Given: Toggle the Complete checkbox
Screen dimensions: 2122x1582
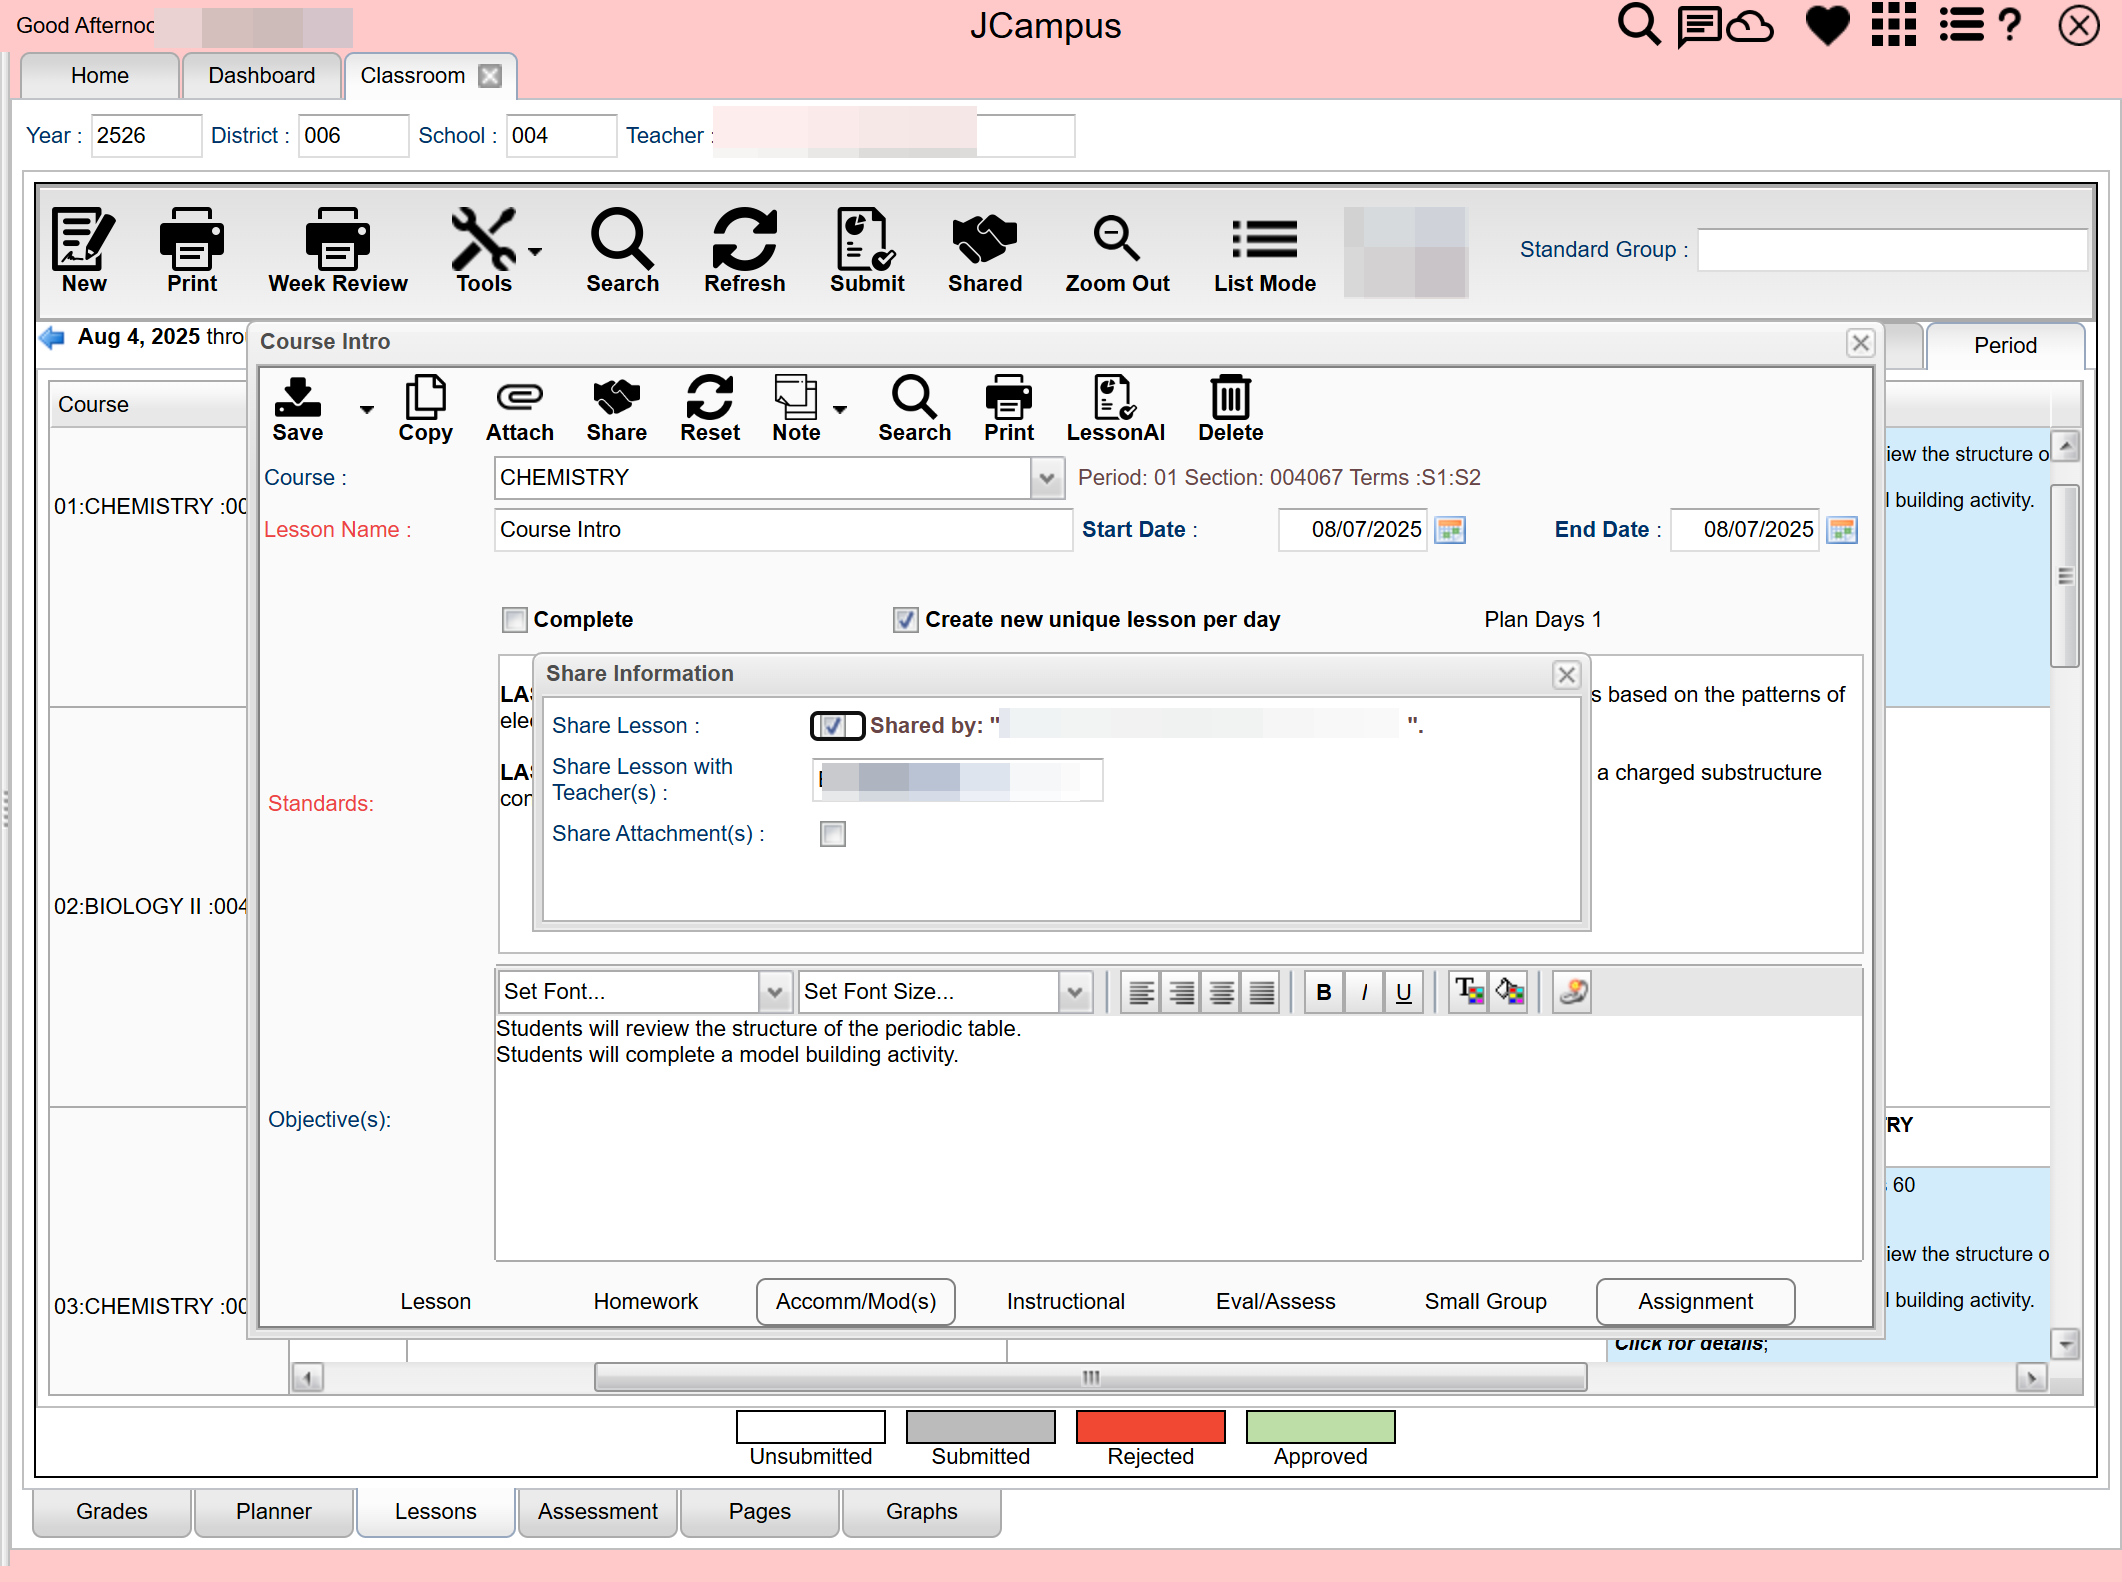Looking at the screenshot, I should click(515, 620).
